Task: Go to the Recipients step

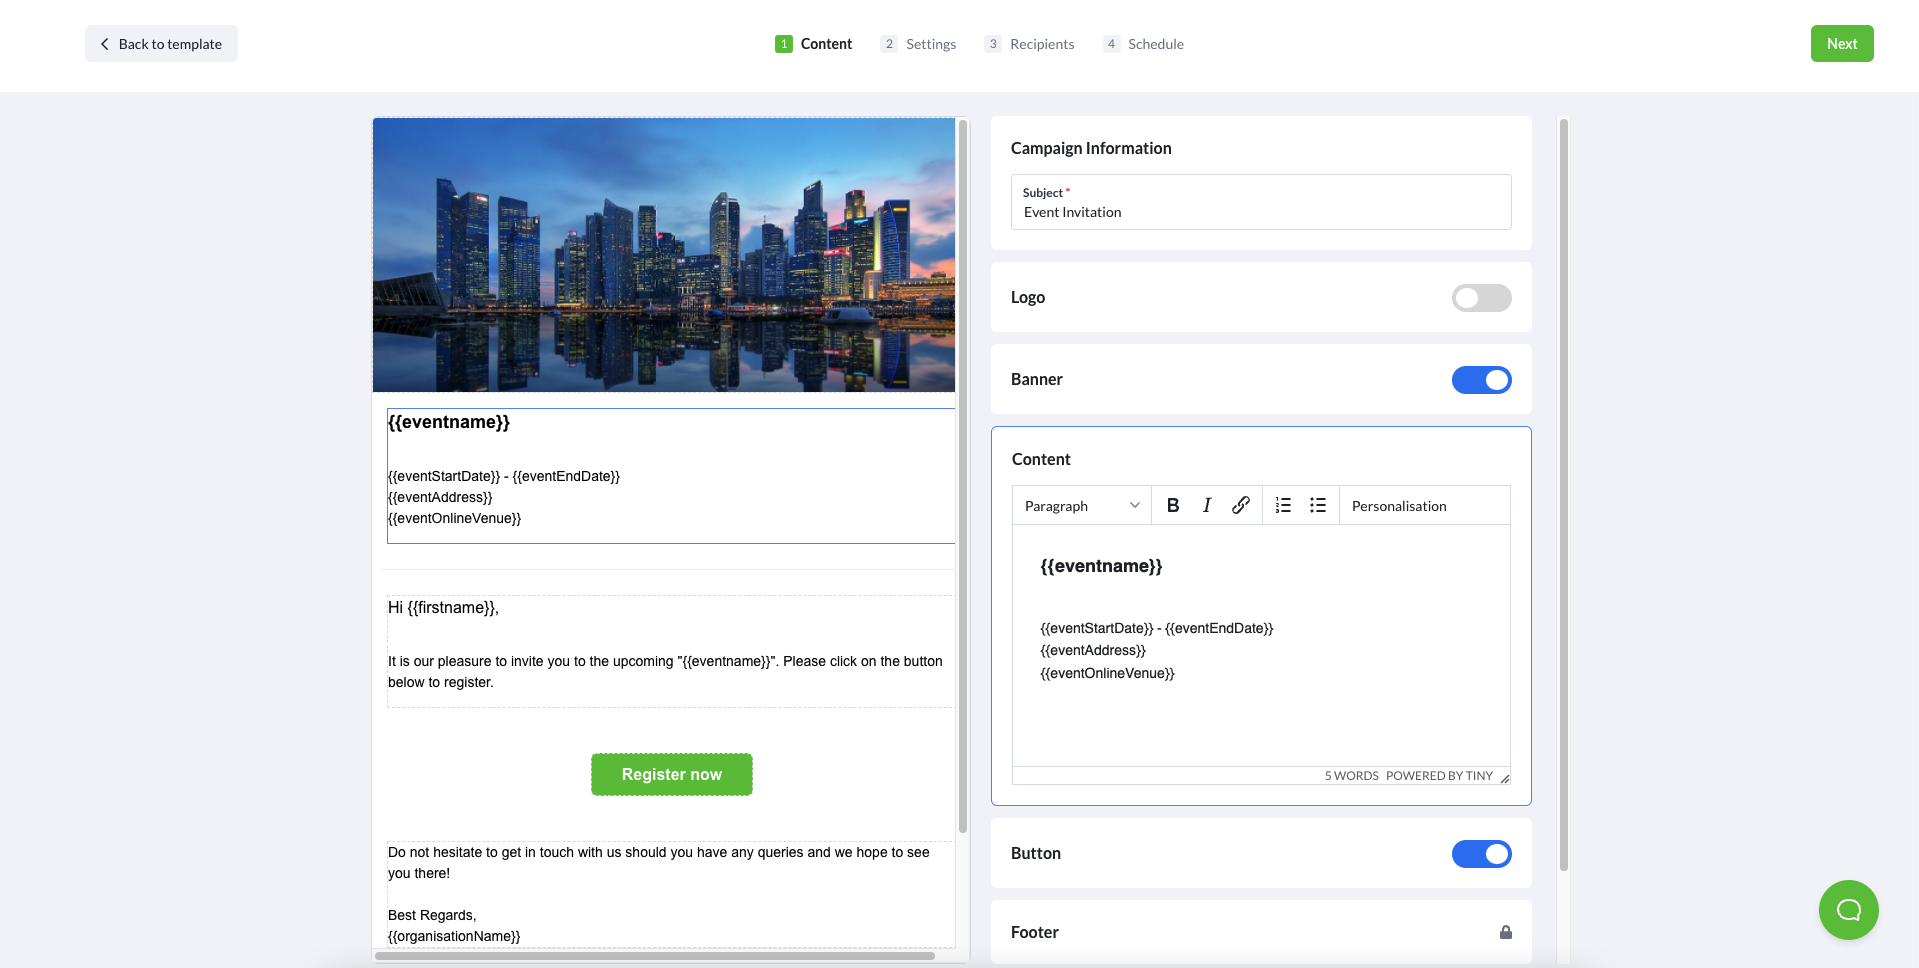Action: click(x=1029, y=44)
